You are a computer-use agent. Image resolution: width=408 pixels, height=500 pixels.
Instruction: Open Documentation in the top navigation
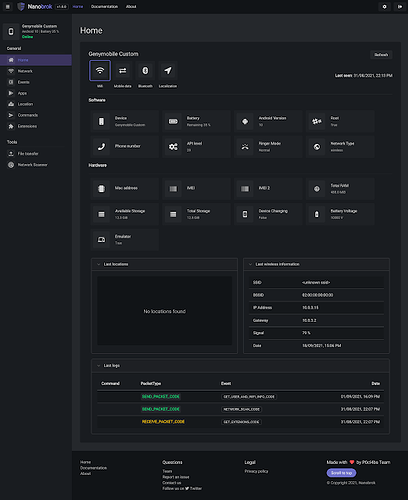pos(104,6)
